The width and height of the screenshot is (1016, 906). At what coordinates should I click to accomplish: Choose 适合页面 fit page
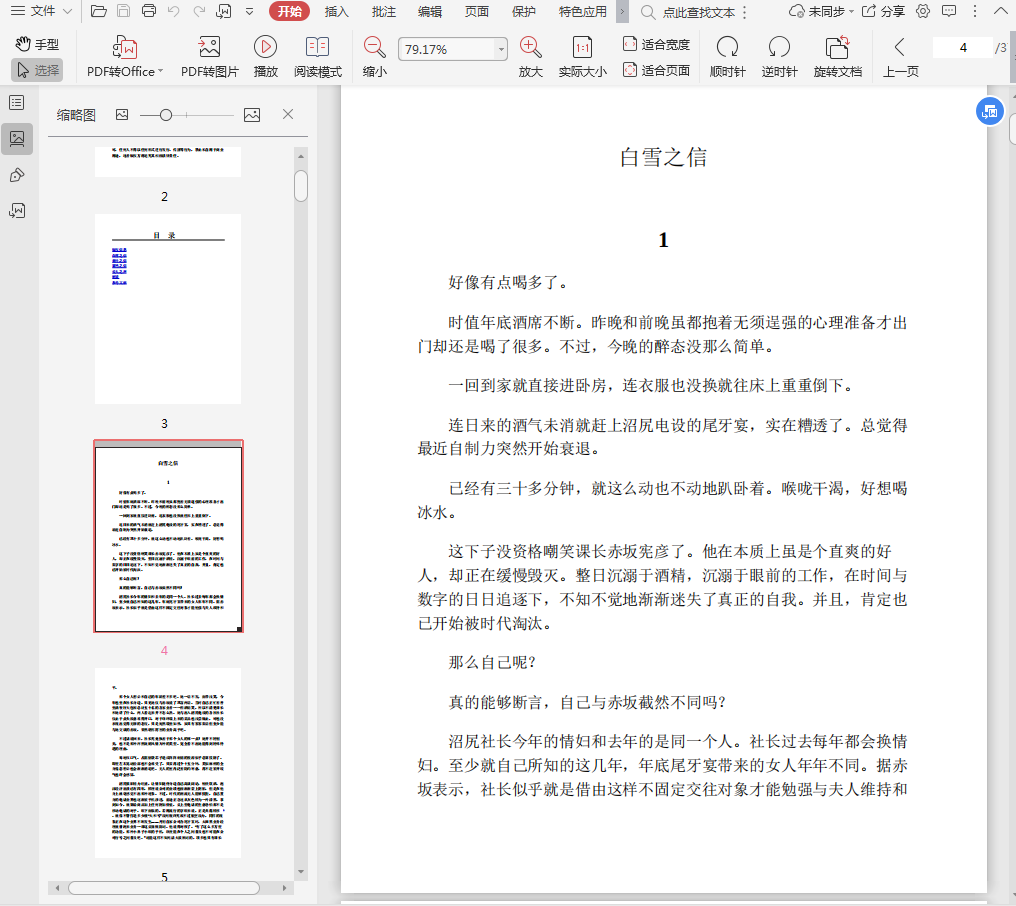pos(656,70)
